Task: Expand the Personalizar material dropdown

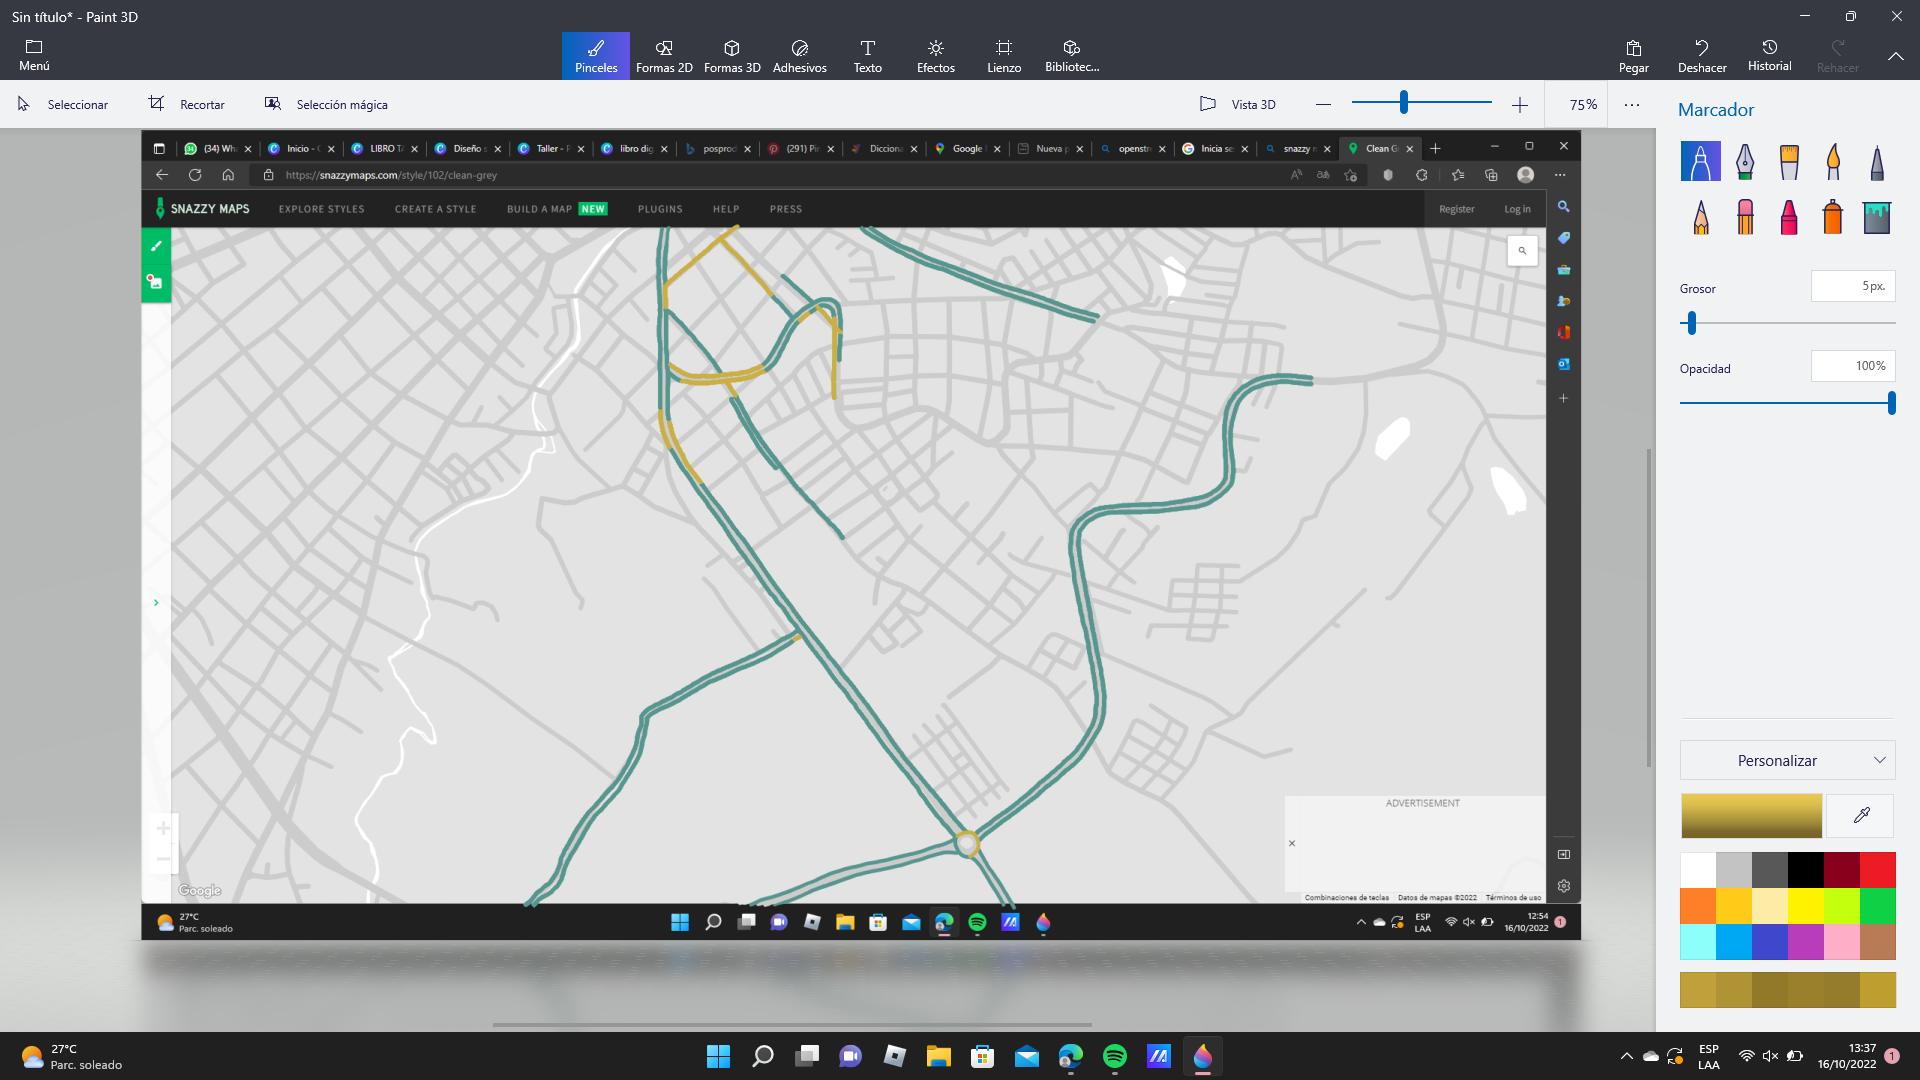Action: pos(1788,761)
